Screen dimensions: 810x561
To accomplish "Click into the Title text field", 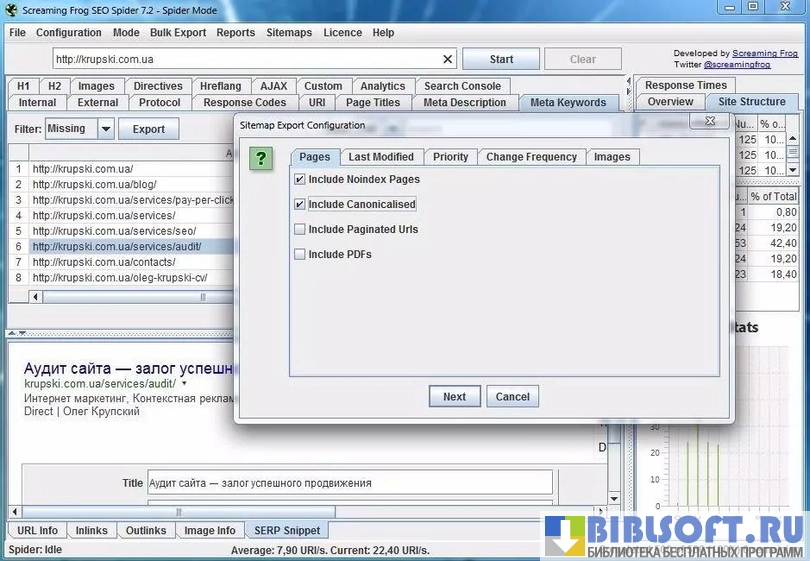I will 350,483.
